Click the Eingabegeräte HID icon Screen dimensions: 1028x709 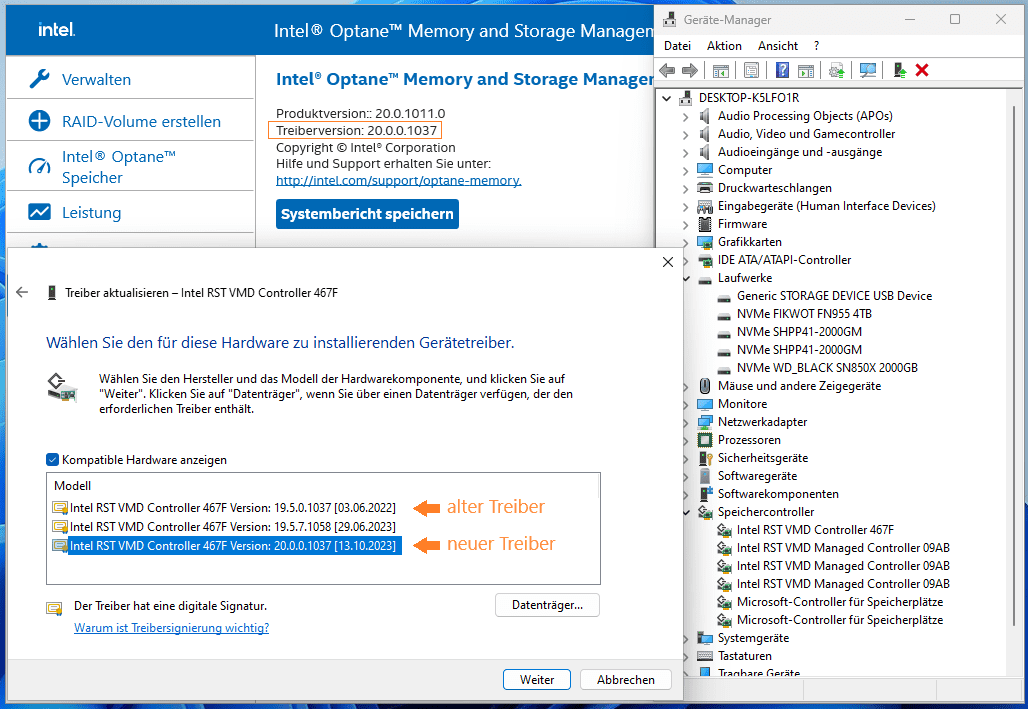705,206
